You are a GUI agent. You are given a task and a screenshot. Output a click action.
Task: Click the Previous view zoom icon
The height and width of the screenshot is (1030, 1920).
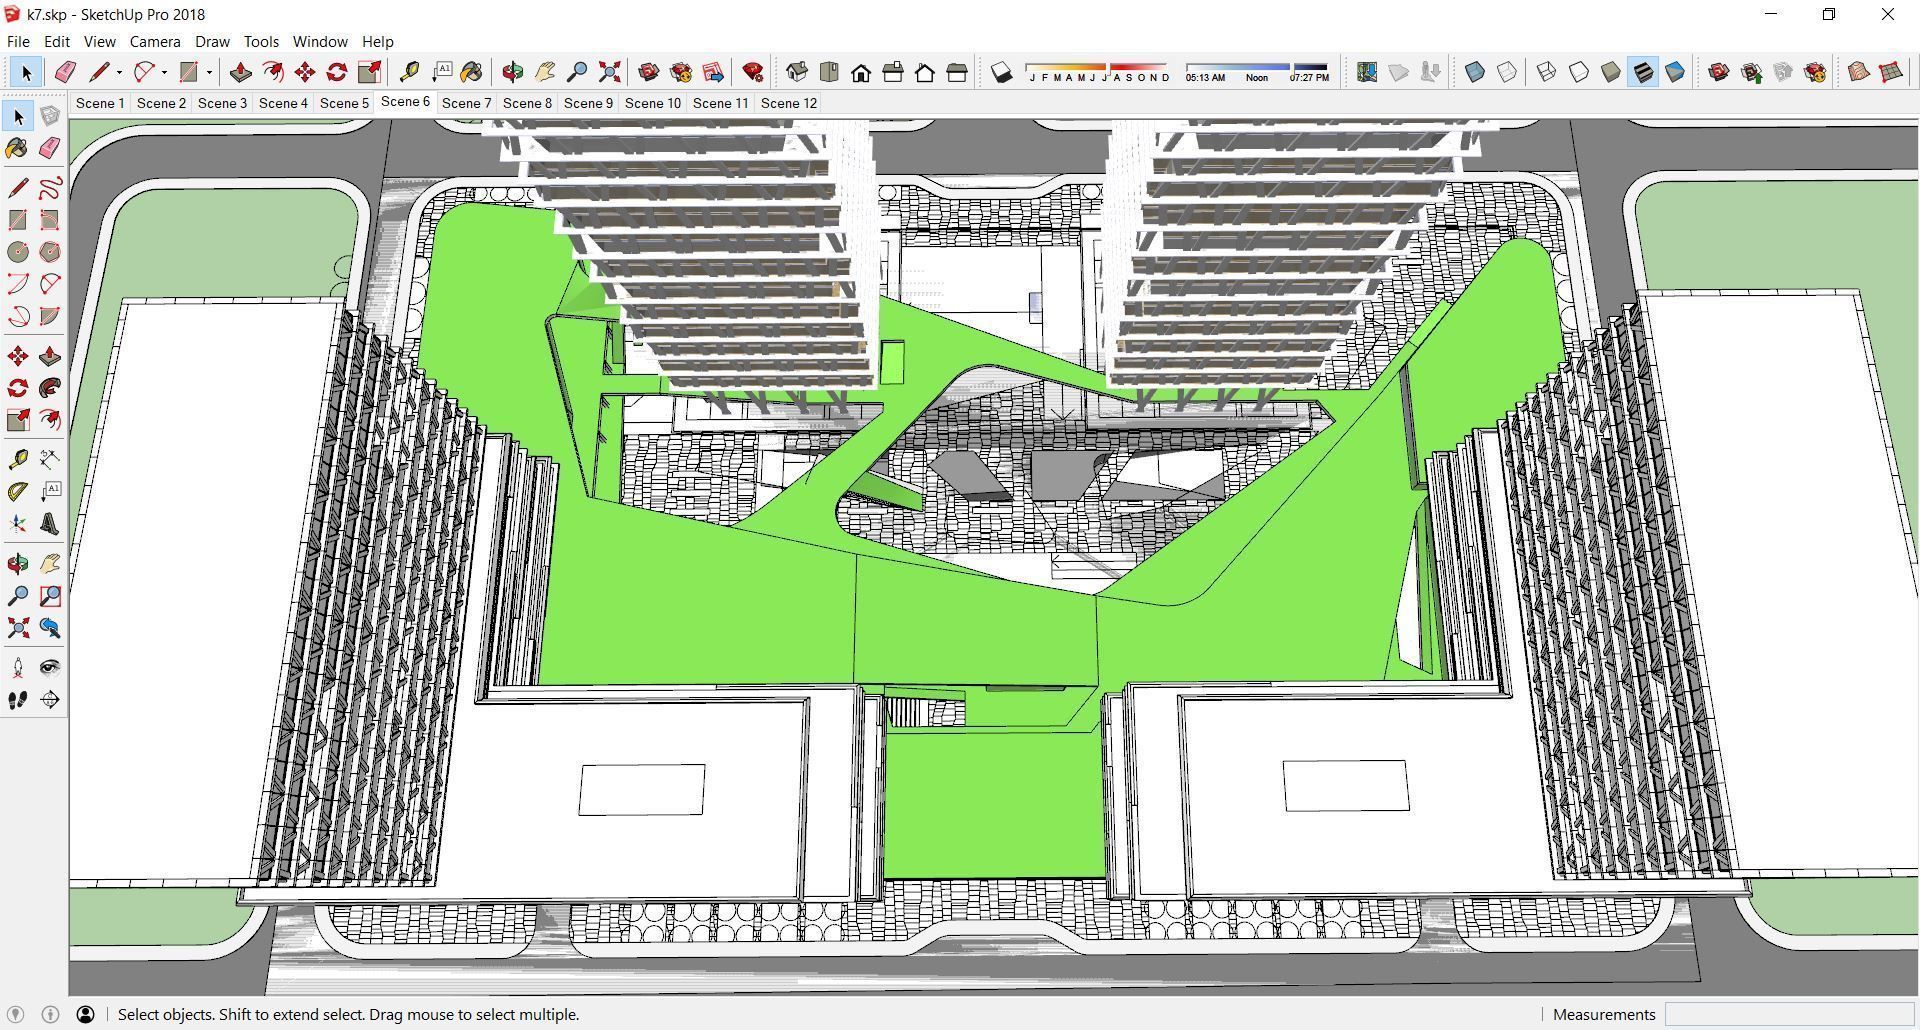[50, 628]
